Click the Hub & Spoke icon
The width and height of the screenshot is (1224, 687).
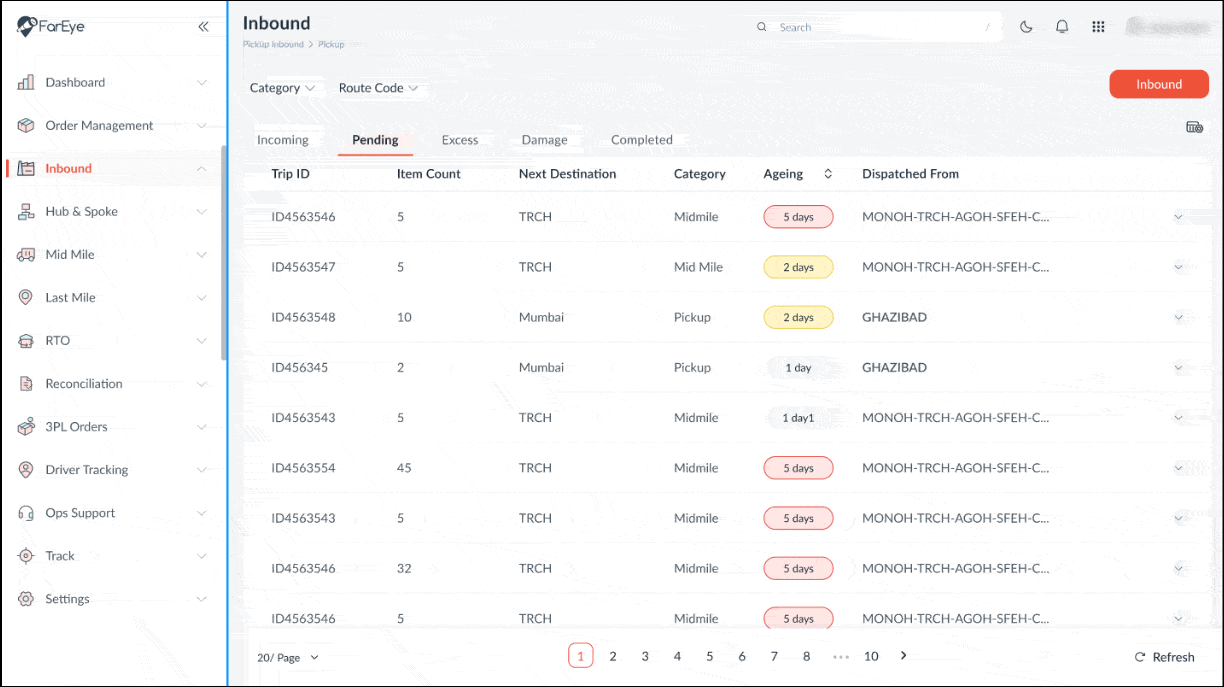[26, 211]
